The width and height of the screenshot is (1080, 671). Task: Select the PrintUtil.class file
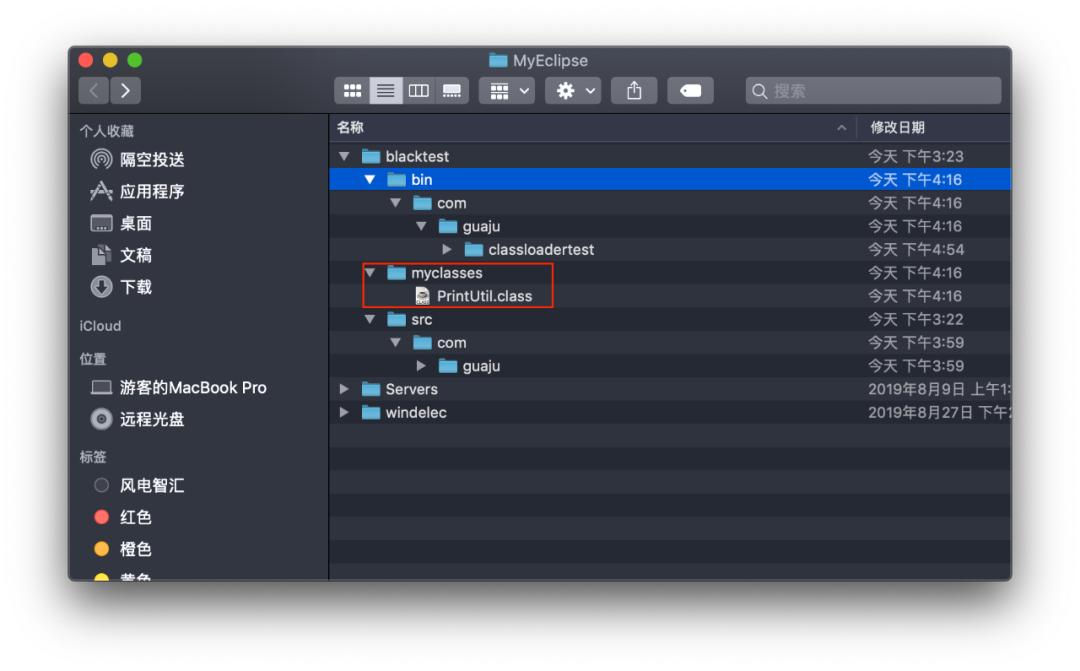click(x=670, y=296)
